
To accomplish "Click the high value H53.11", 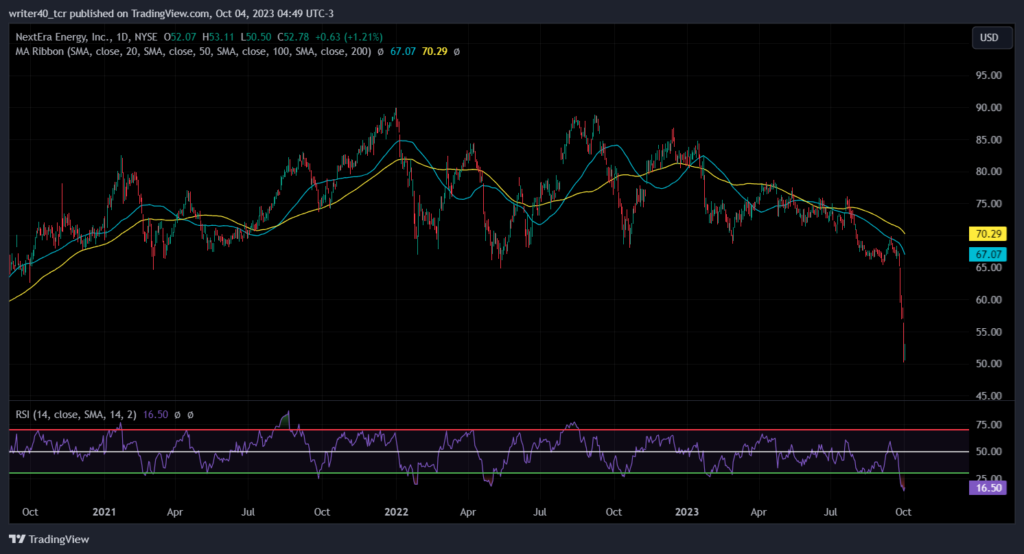I will tap(218, 37).
